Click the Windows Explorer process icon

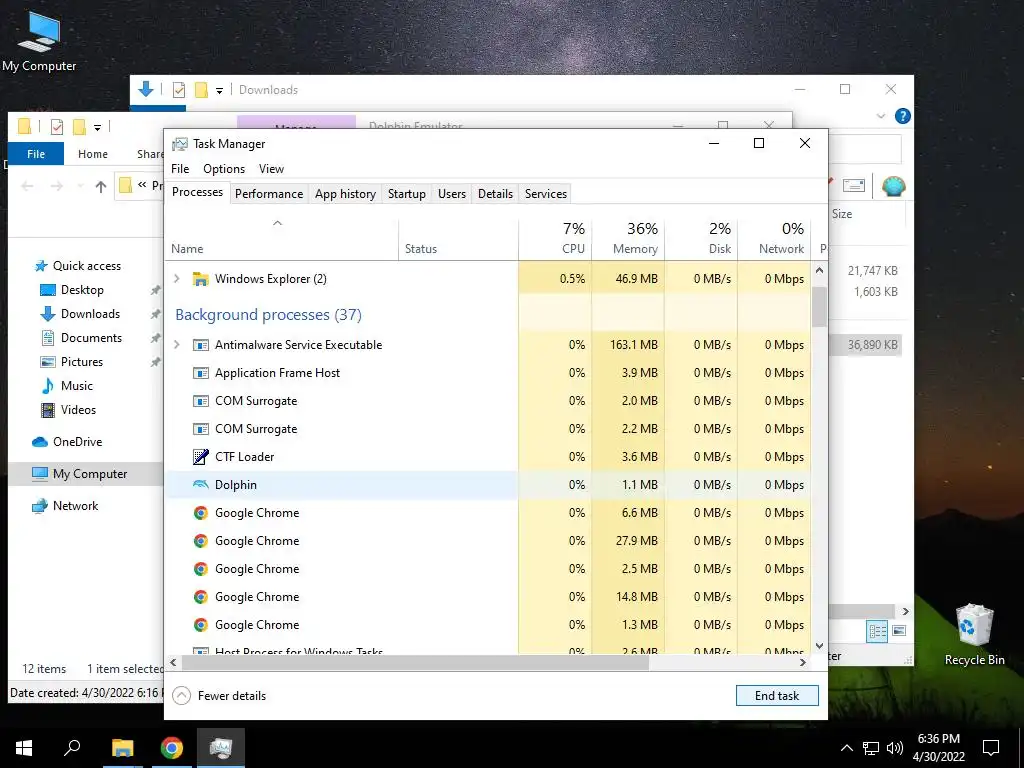pyautogui.click(x=200, y=279)
